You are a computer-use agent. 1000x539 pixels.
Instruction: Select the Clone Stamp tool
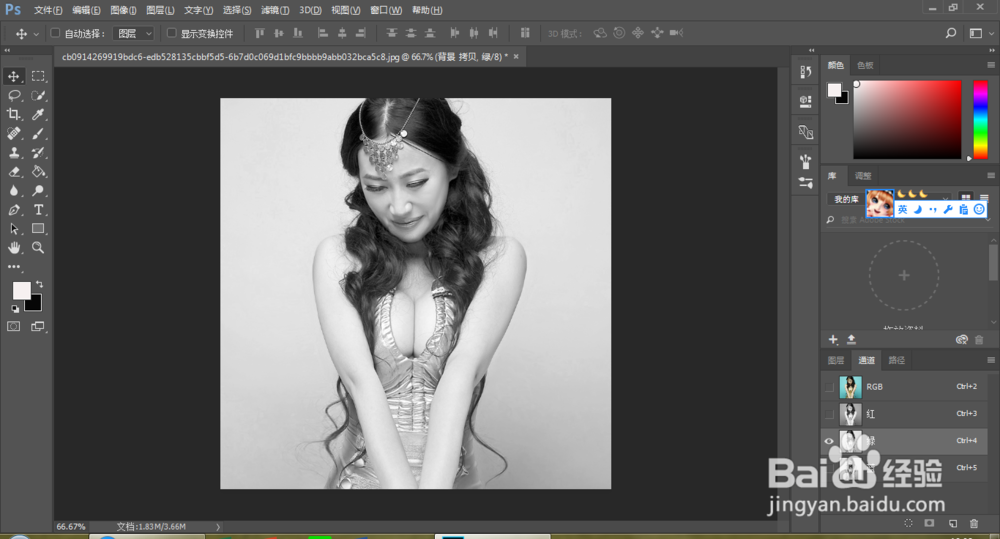(x=13, y=152)
